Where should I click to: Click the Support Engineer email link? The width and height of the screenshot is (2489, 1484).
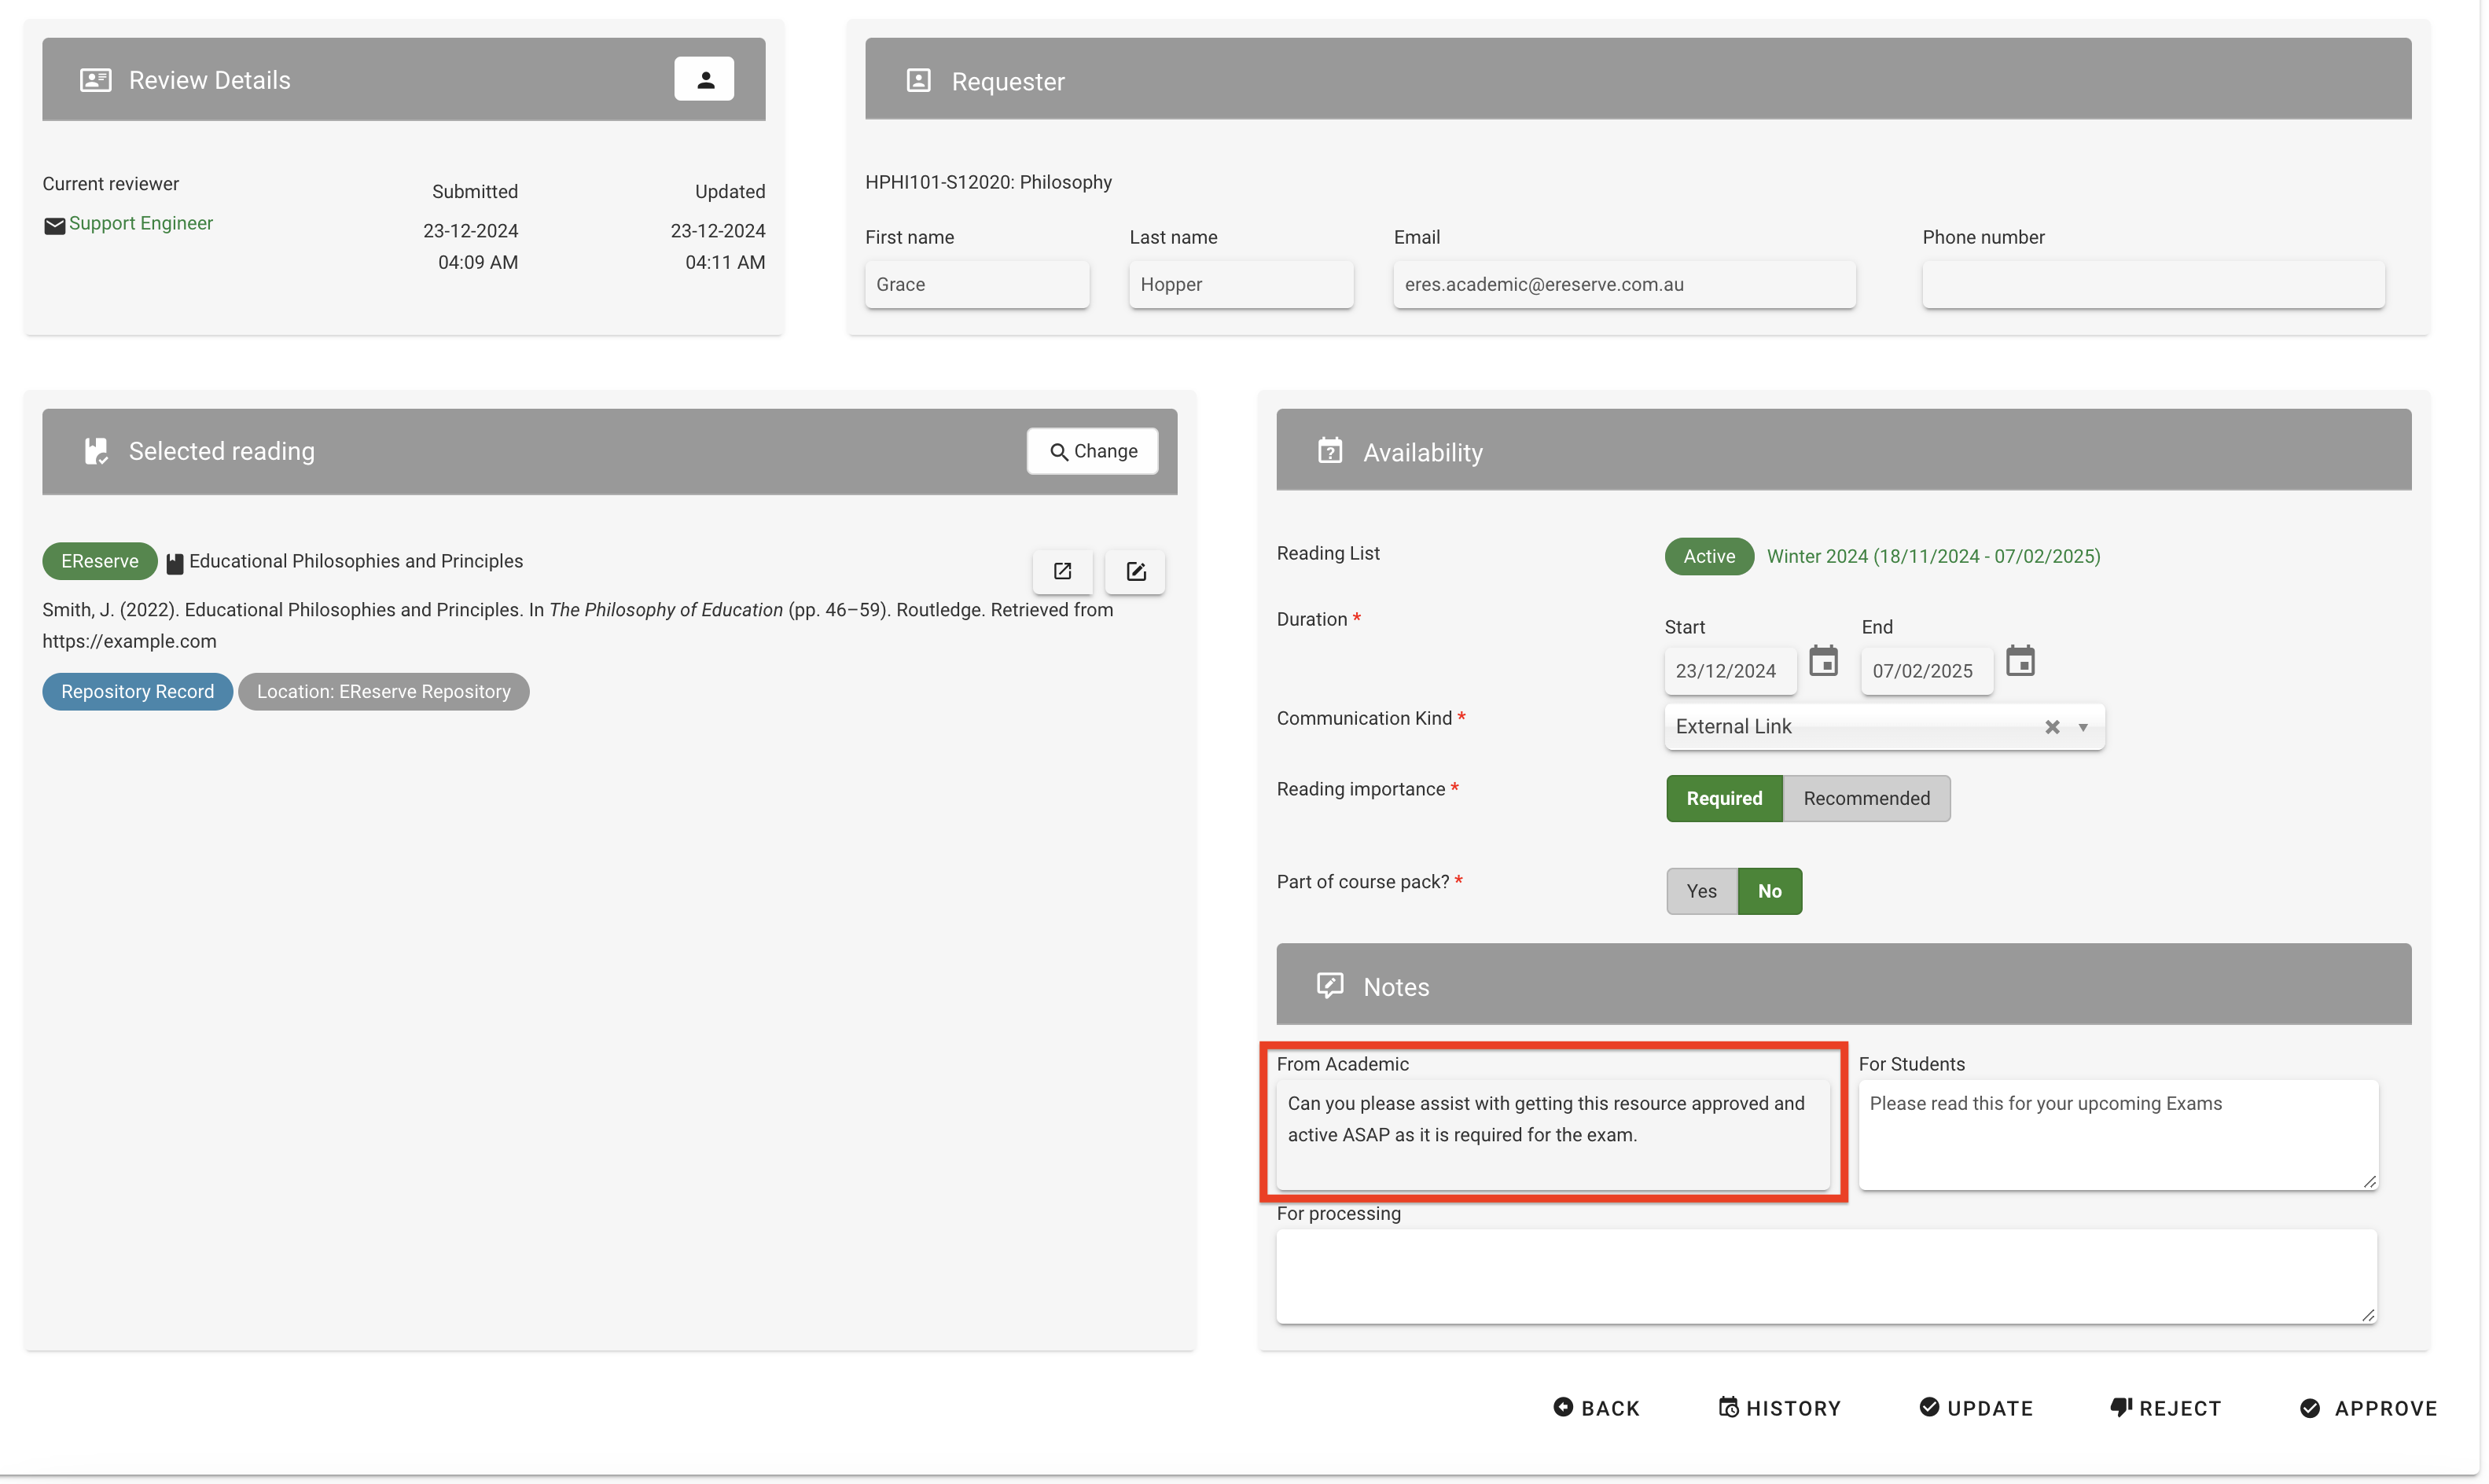click(x=140, y=223)
